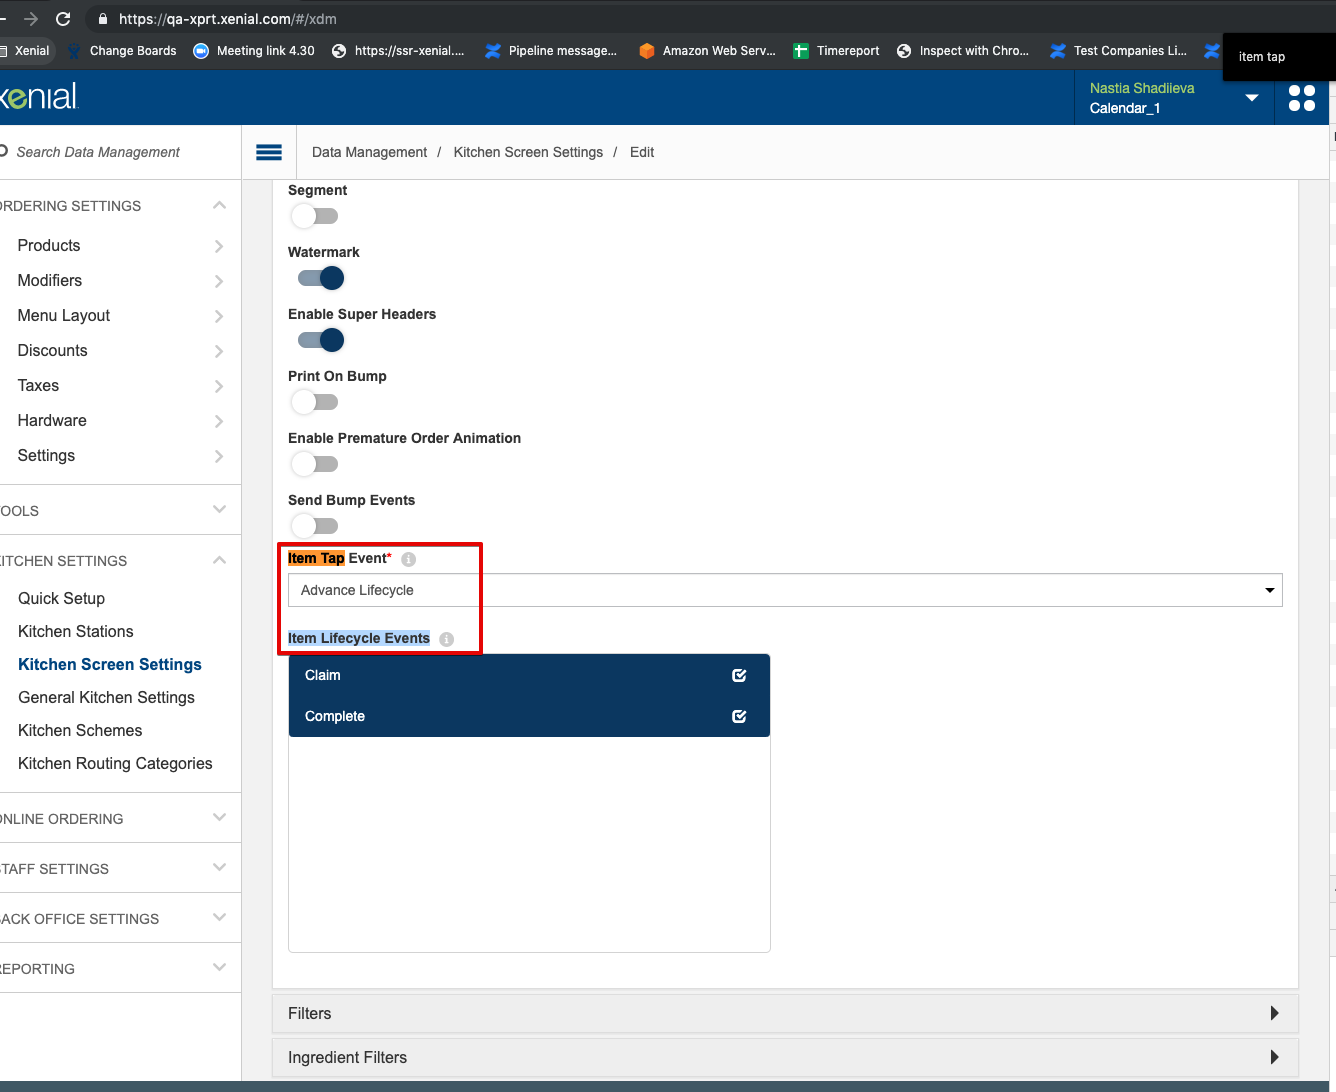Open the Timereport bookmark
This screenshot has height=1092, width=1336.
point(836,51)
